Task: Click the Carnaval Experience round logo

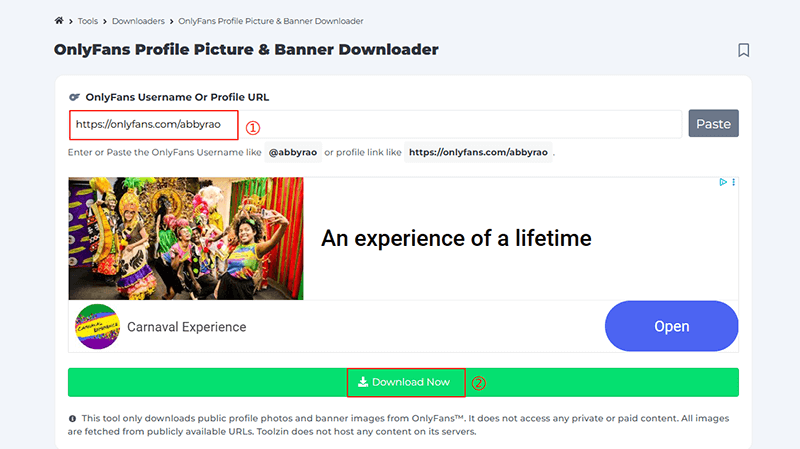Action: [x=97, y=326]
